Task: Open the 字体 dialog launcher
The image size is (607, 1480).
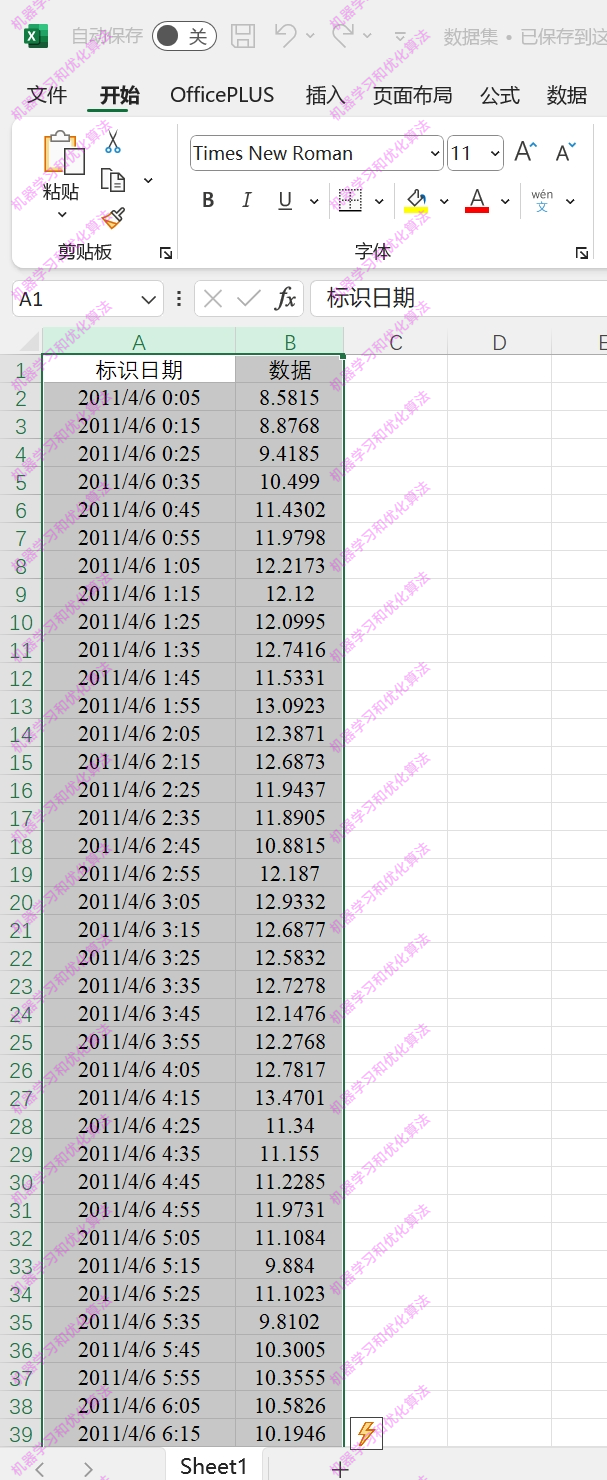Action: [582, 253]
